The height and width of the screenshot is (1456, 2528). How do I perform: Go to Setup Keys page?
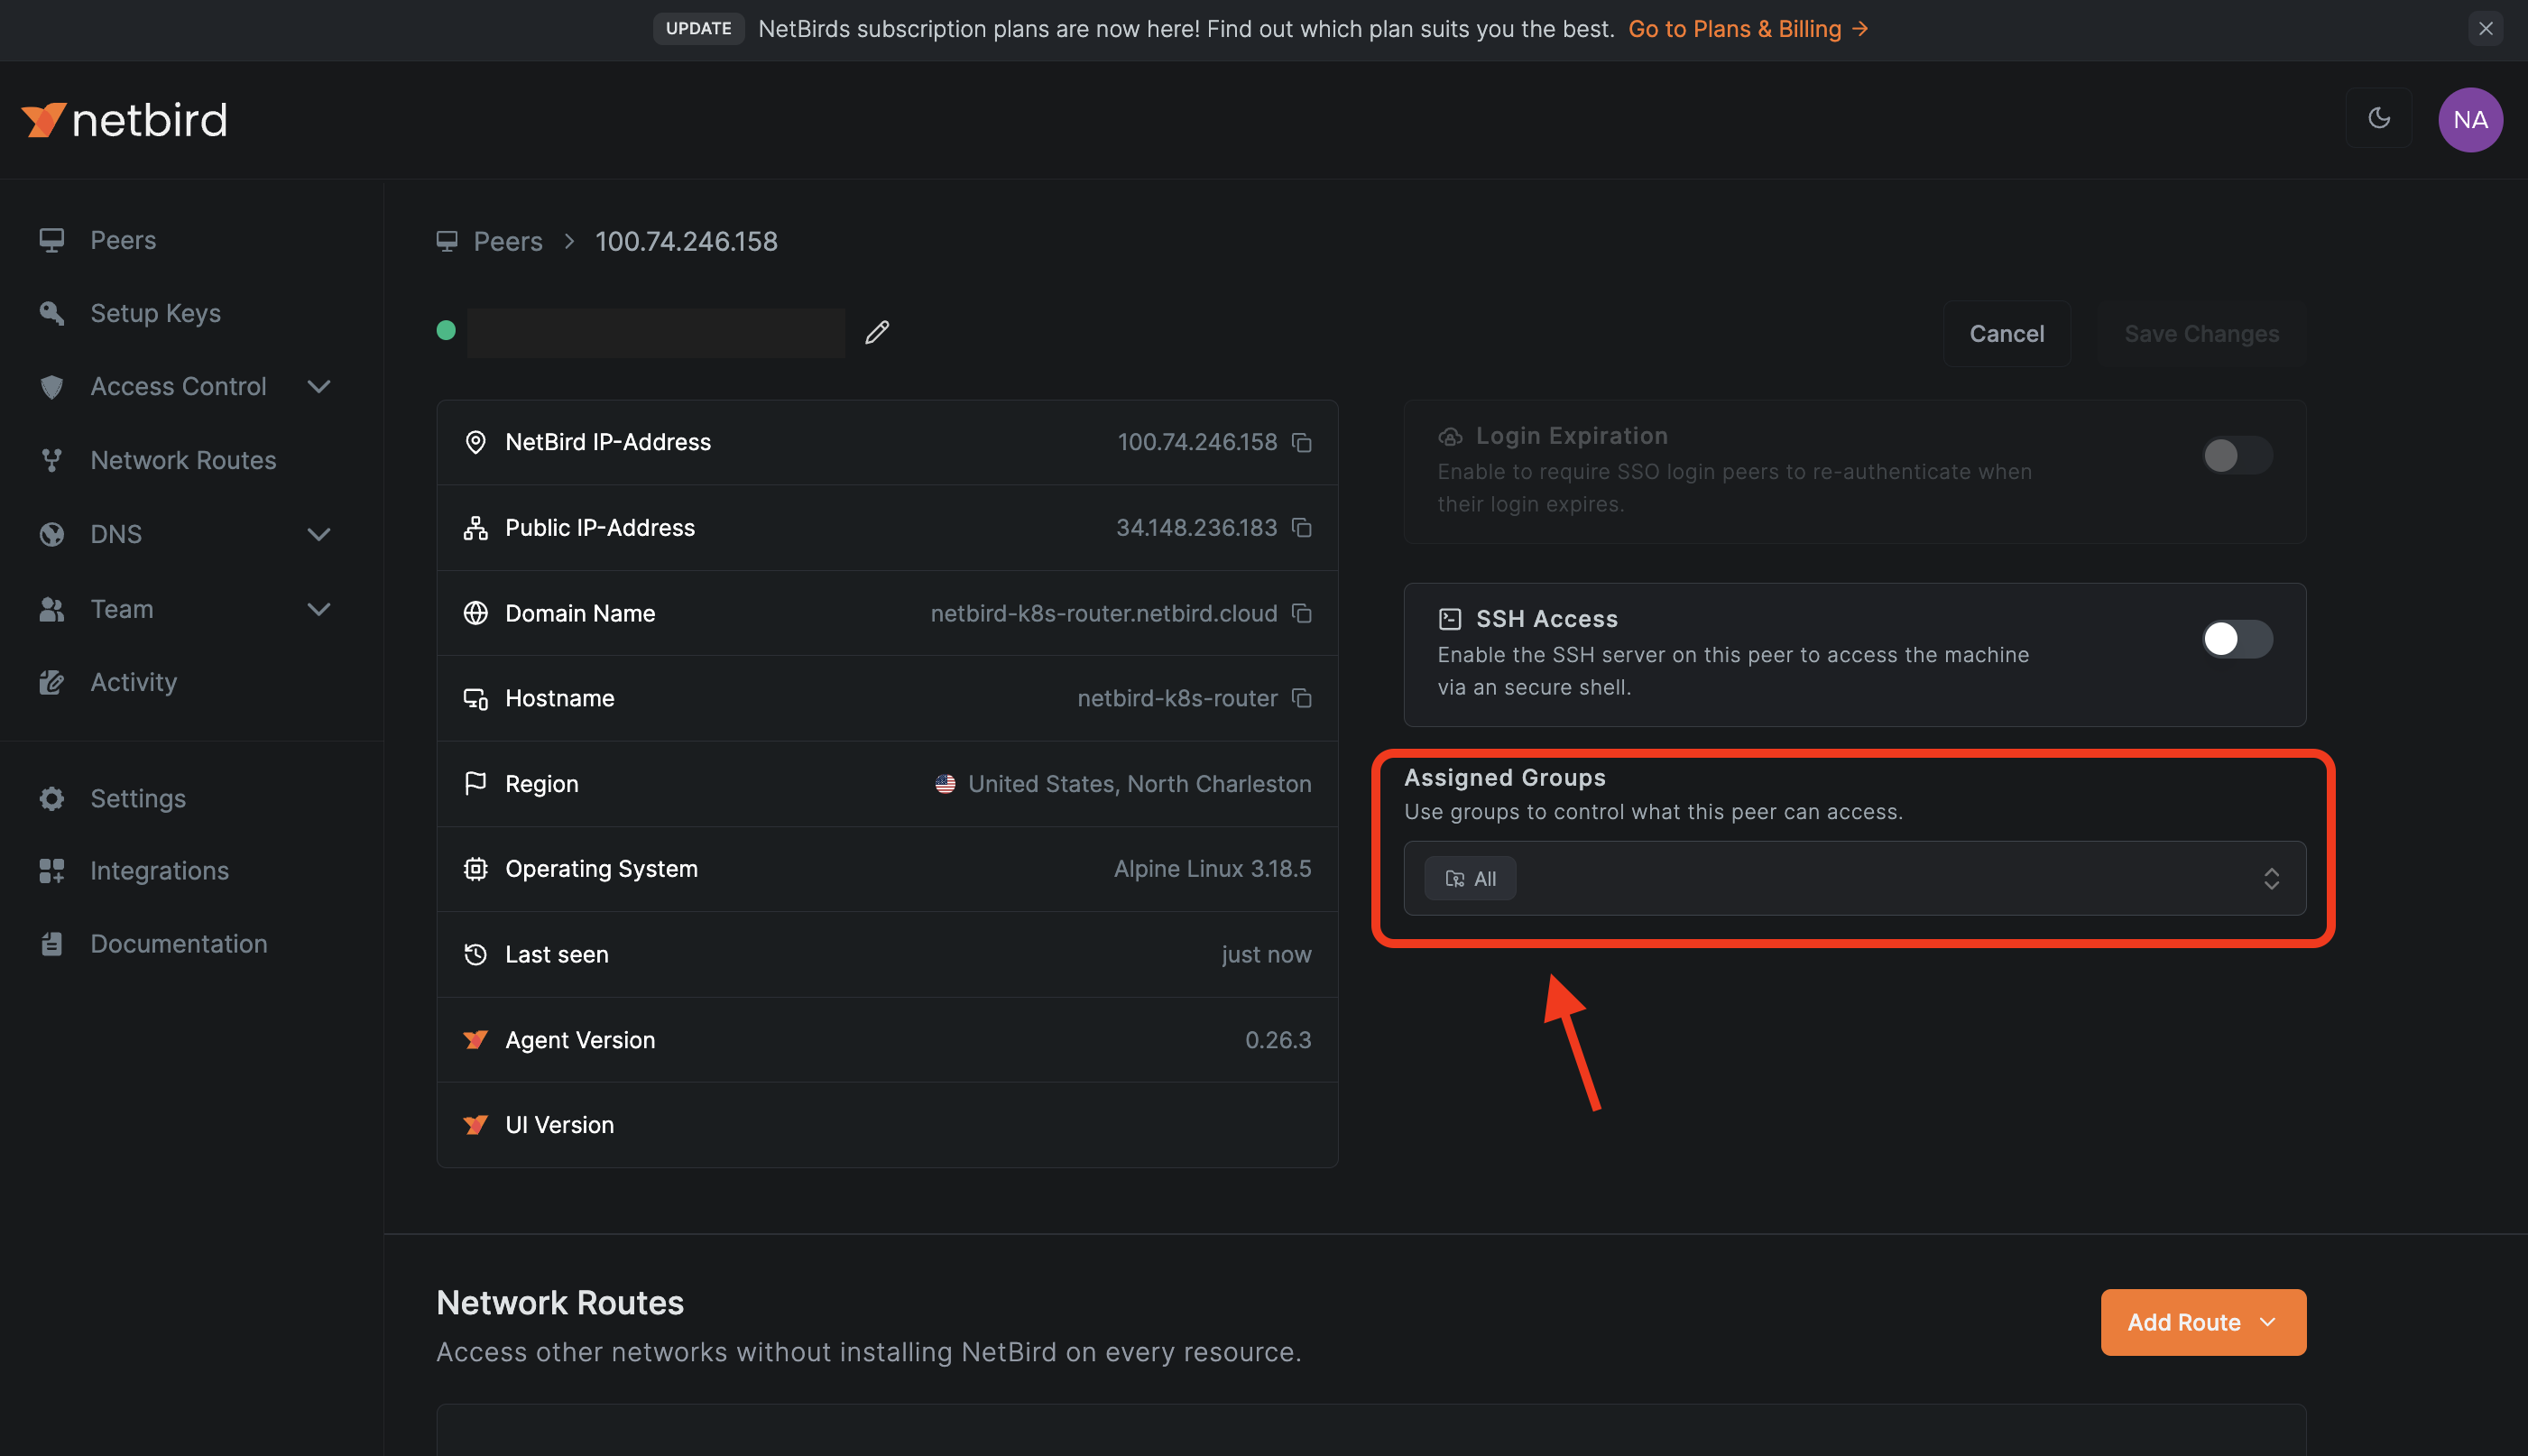(x=155, y=313)
